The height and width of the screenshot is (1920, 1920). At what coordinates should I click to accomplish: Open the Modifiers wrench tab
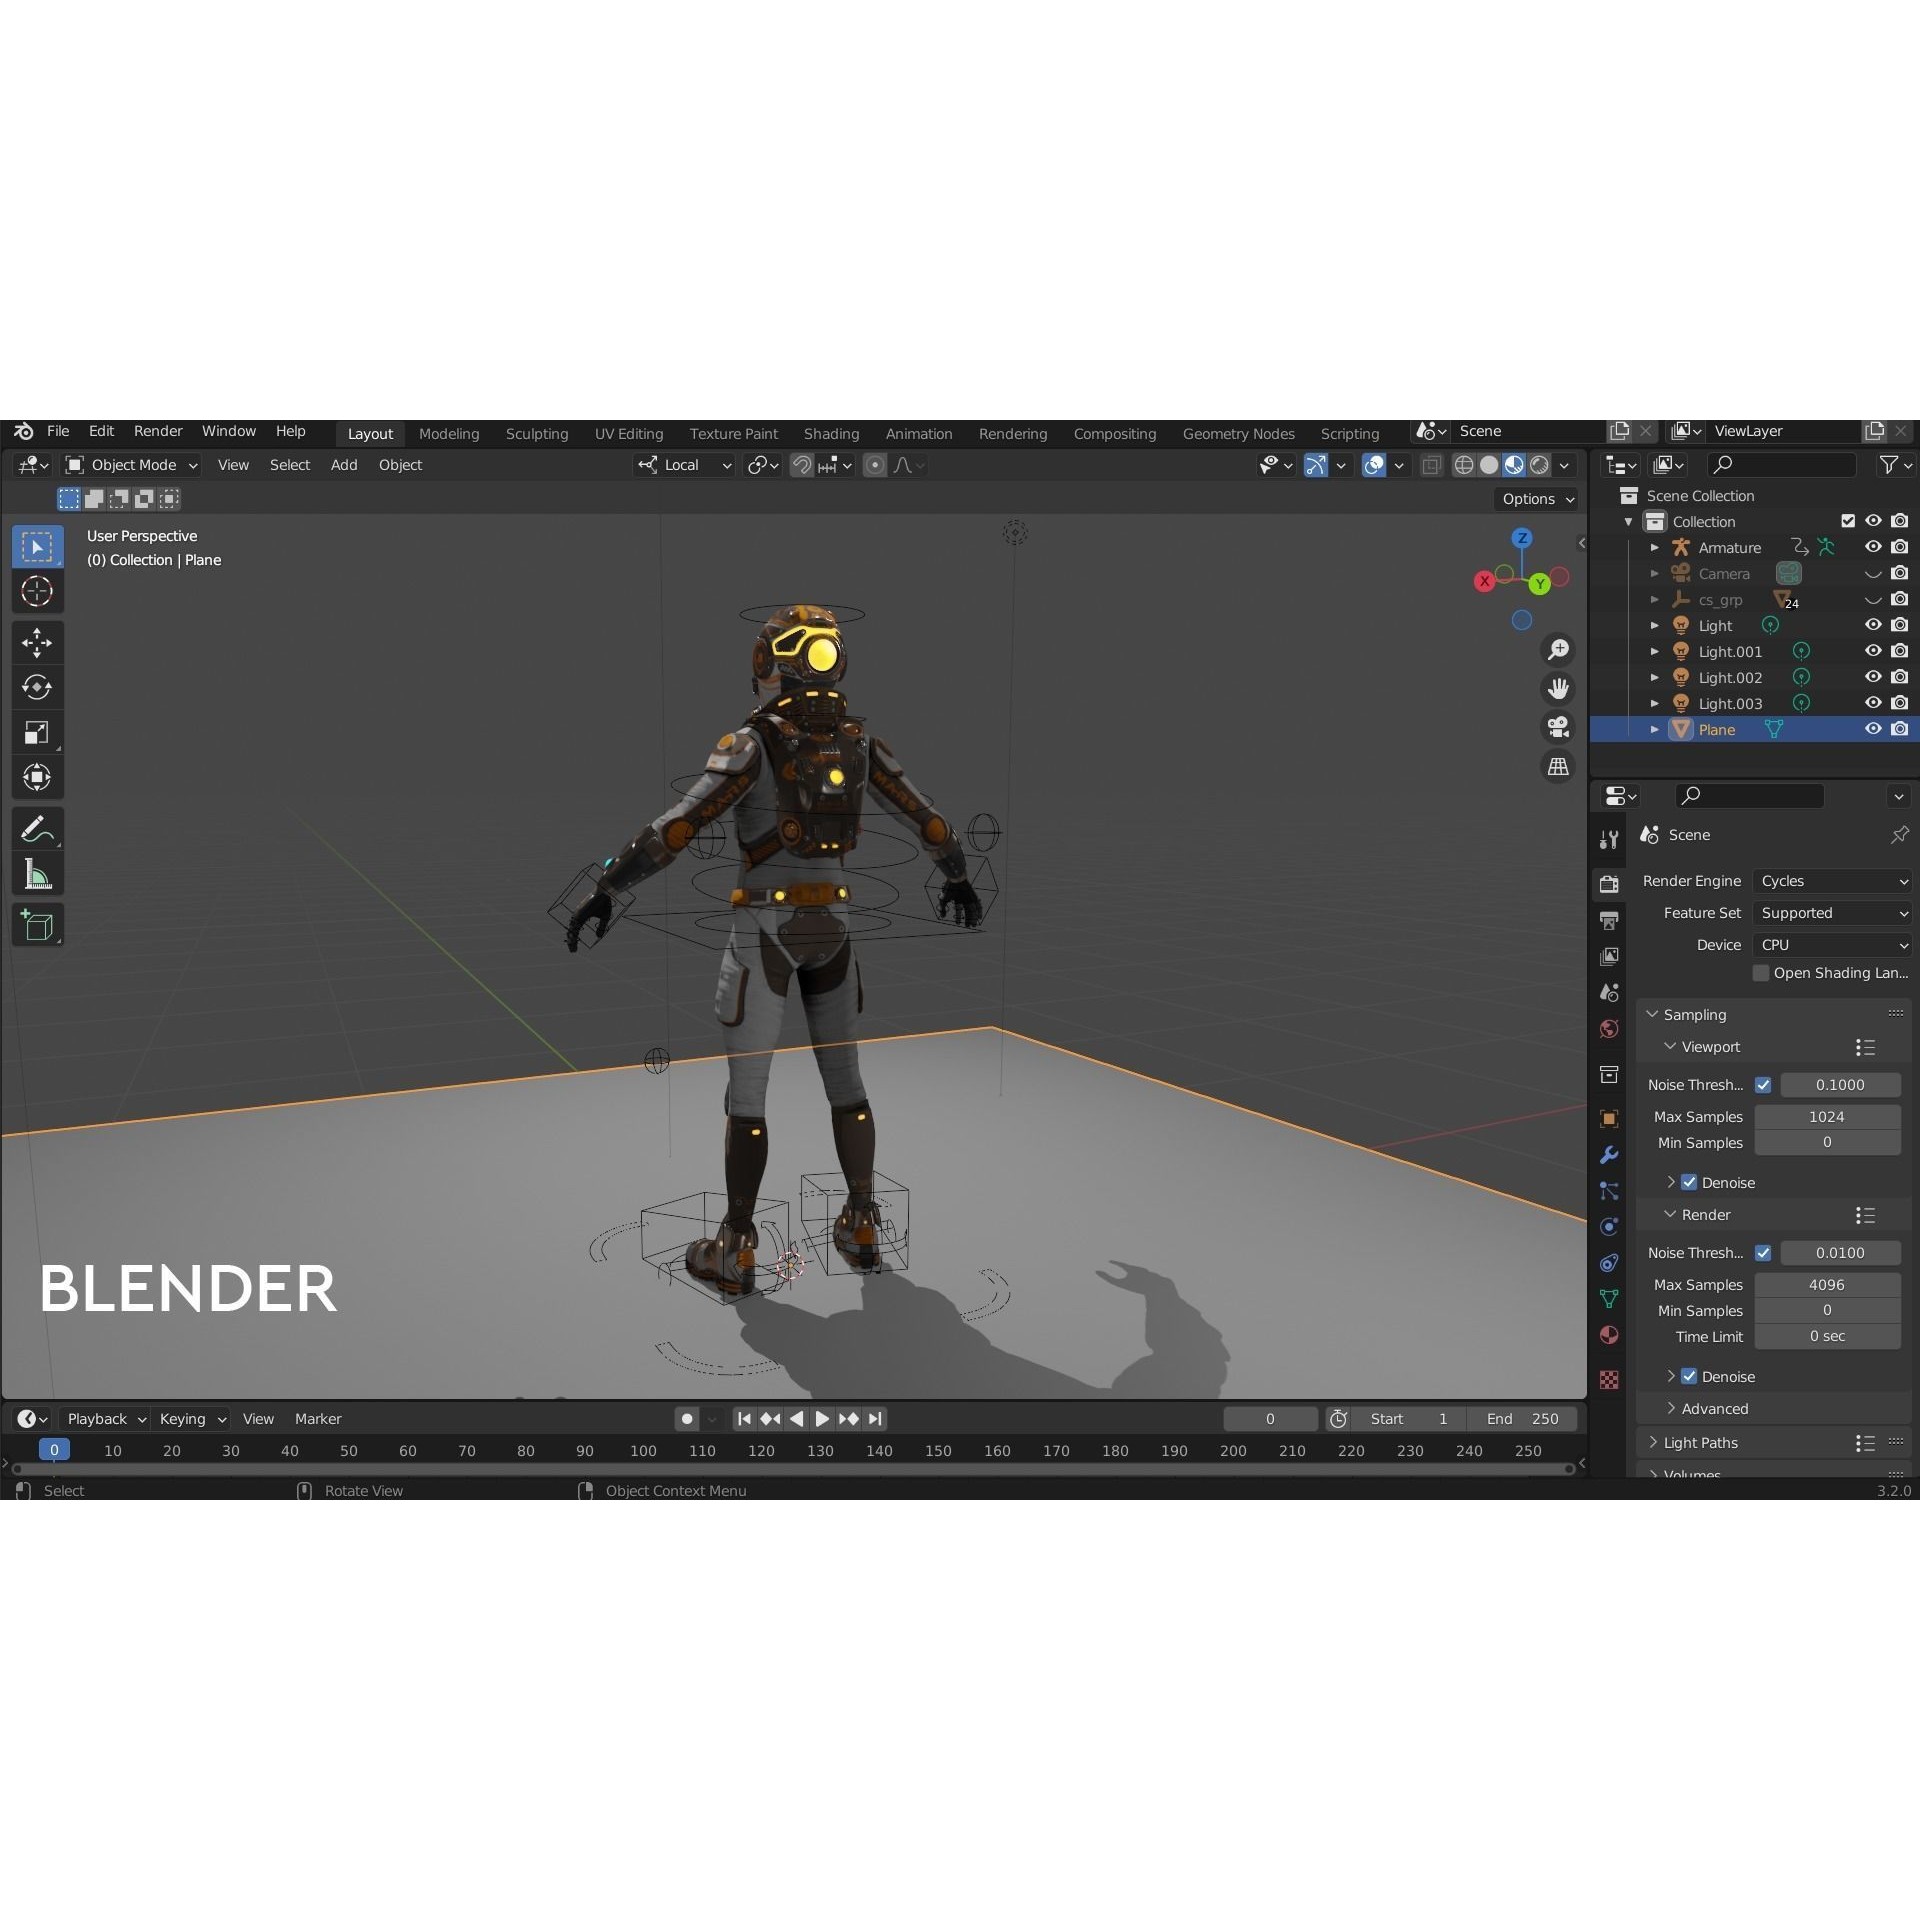tap(1609, 1155)
